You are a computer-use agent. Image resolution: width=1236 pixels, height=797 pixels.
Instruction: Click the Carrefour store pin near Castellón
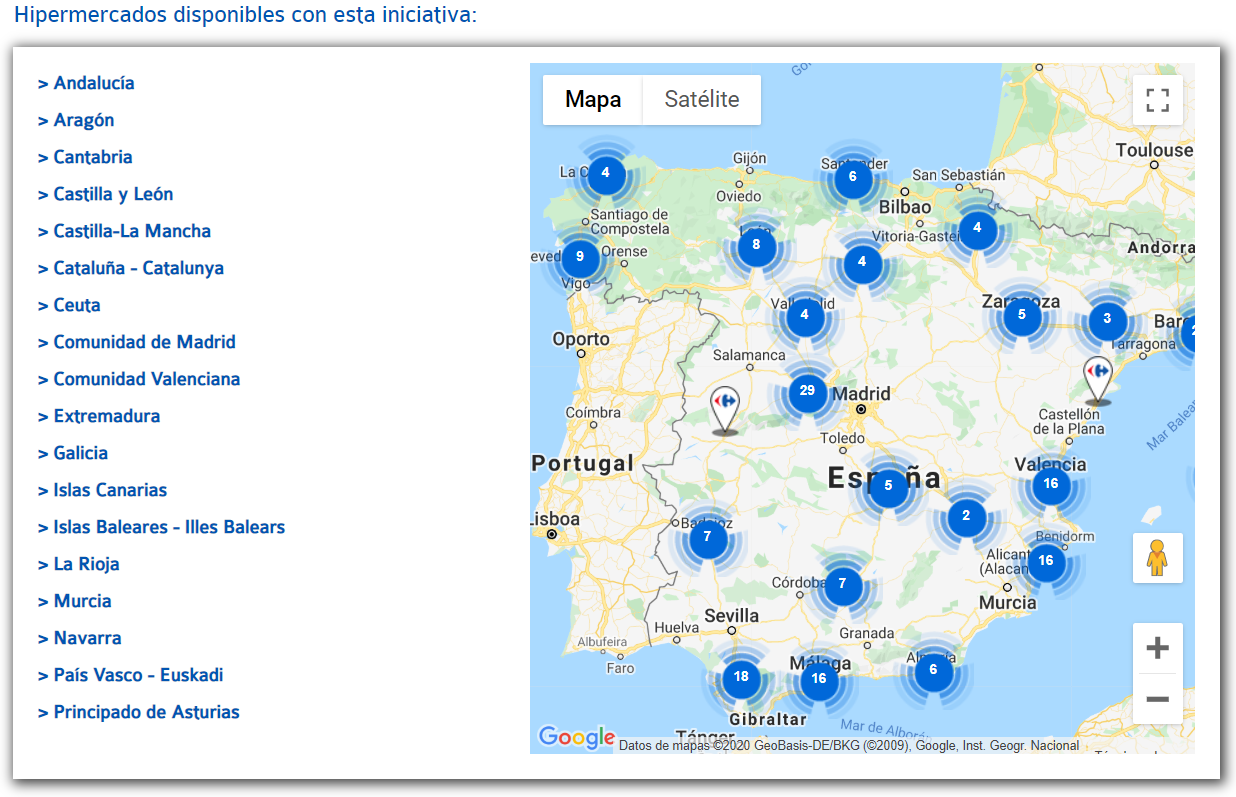coord(1098,380)
